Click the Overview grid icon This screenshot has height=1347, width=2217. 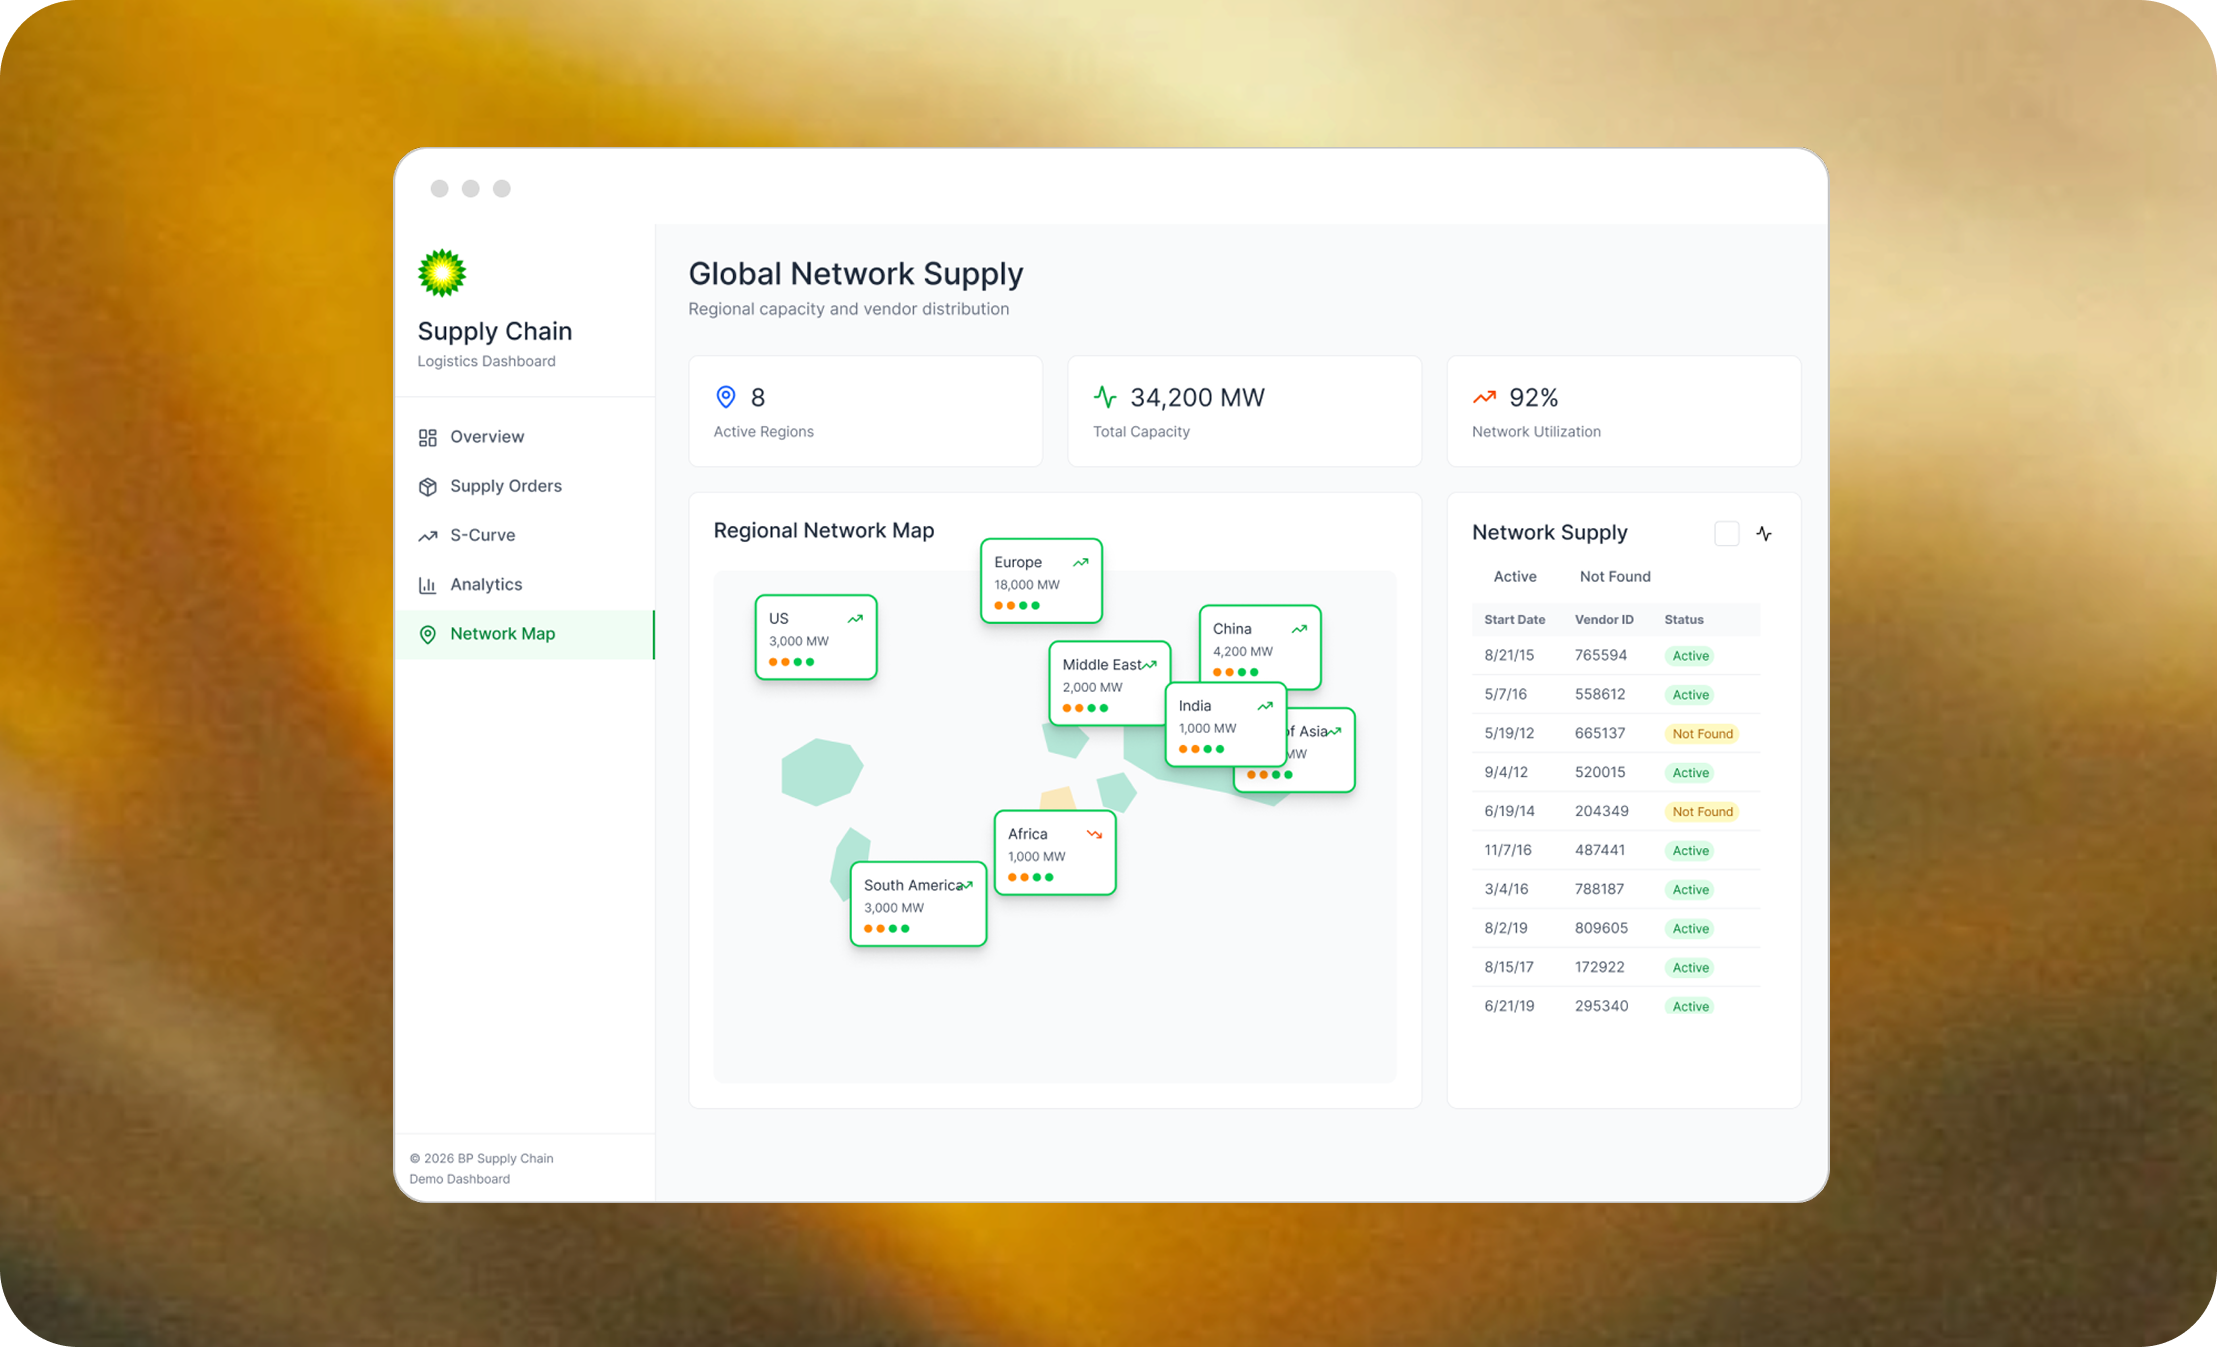(x=428, y=437)
